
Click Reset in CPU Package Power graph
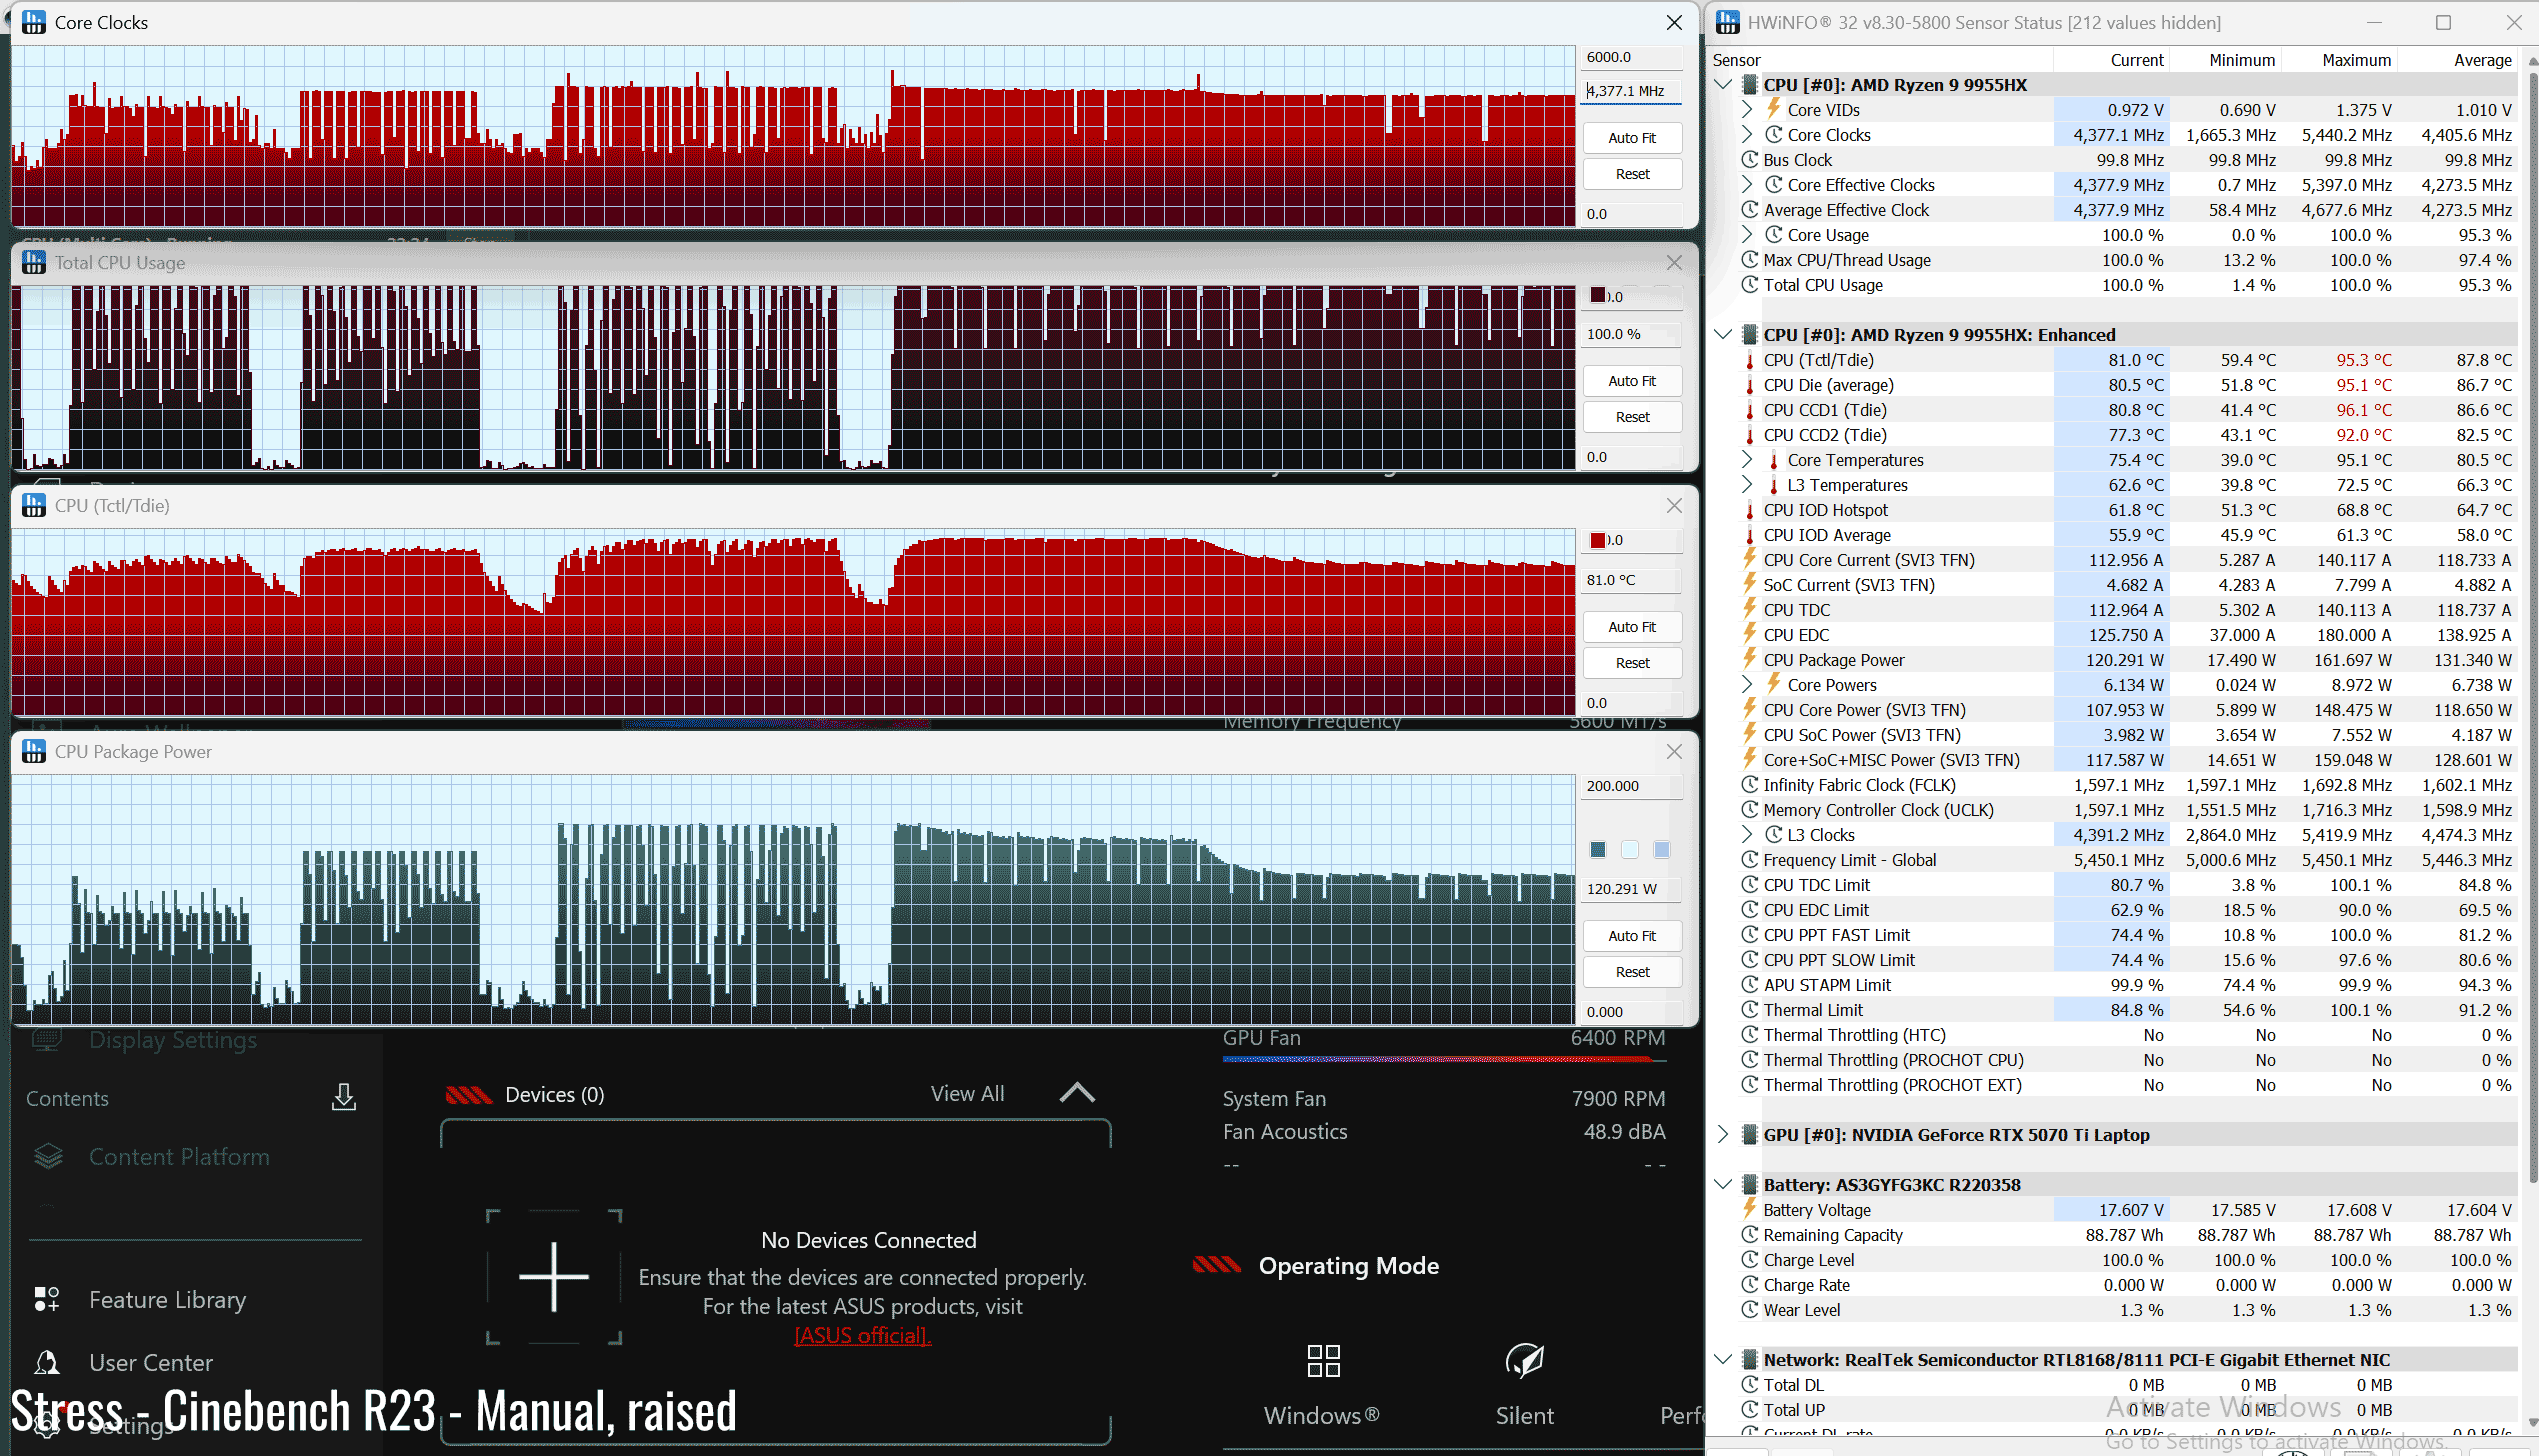(x=1631, y=972)
